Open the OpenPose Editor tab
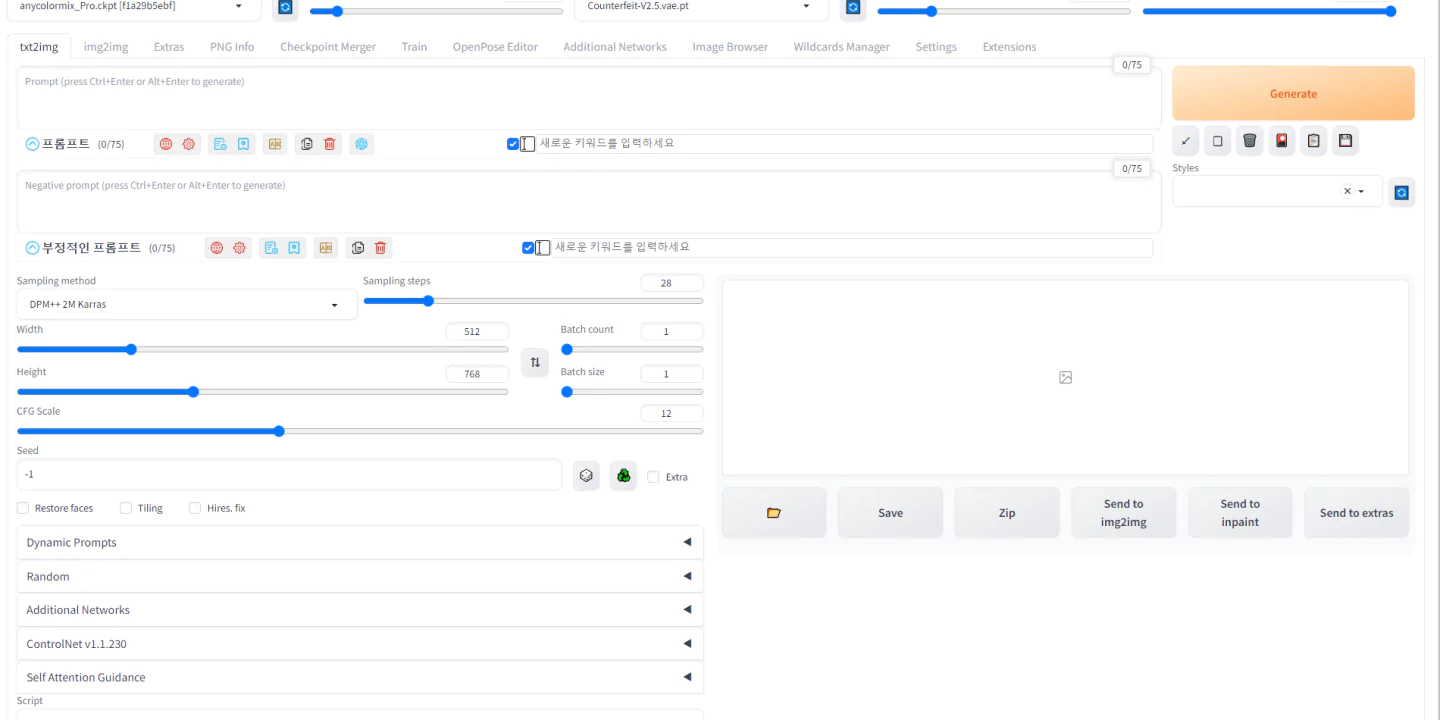The width and height of the screenshot is (1440, 720). (x=495, y=47)
